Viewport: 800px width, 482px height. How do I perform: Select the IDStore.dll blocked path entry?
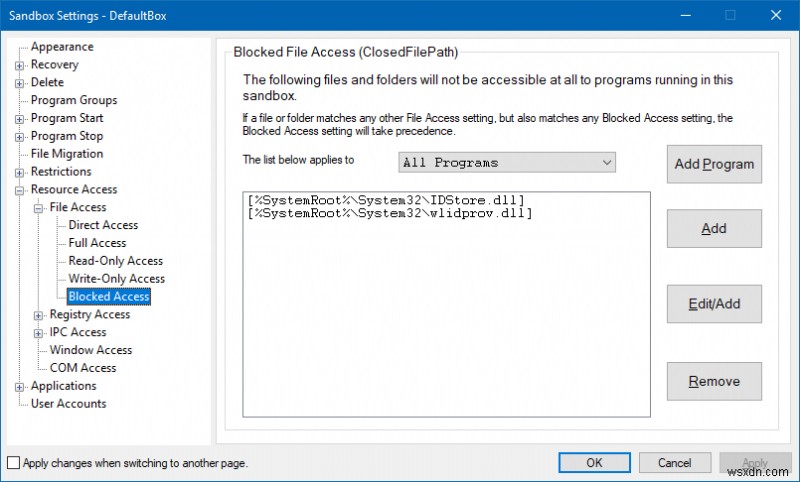point(386,200)
